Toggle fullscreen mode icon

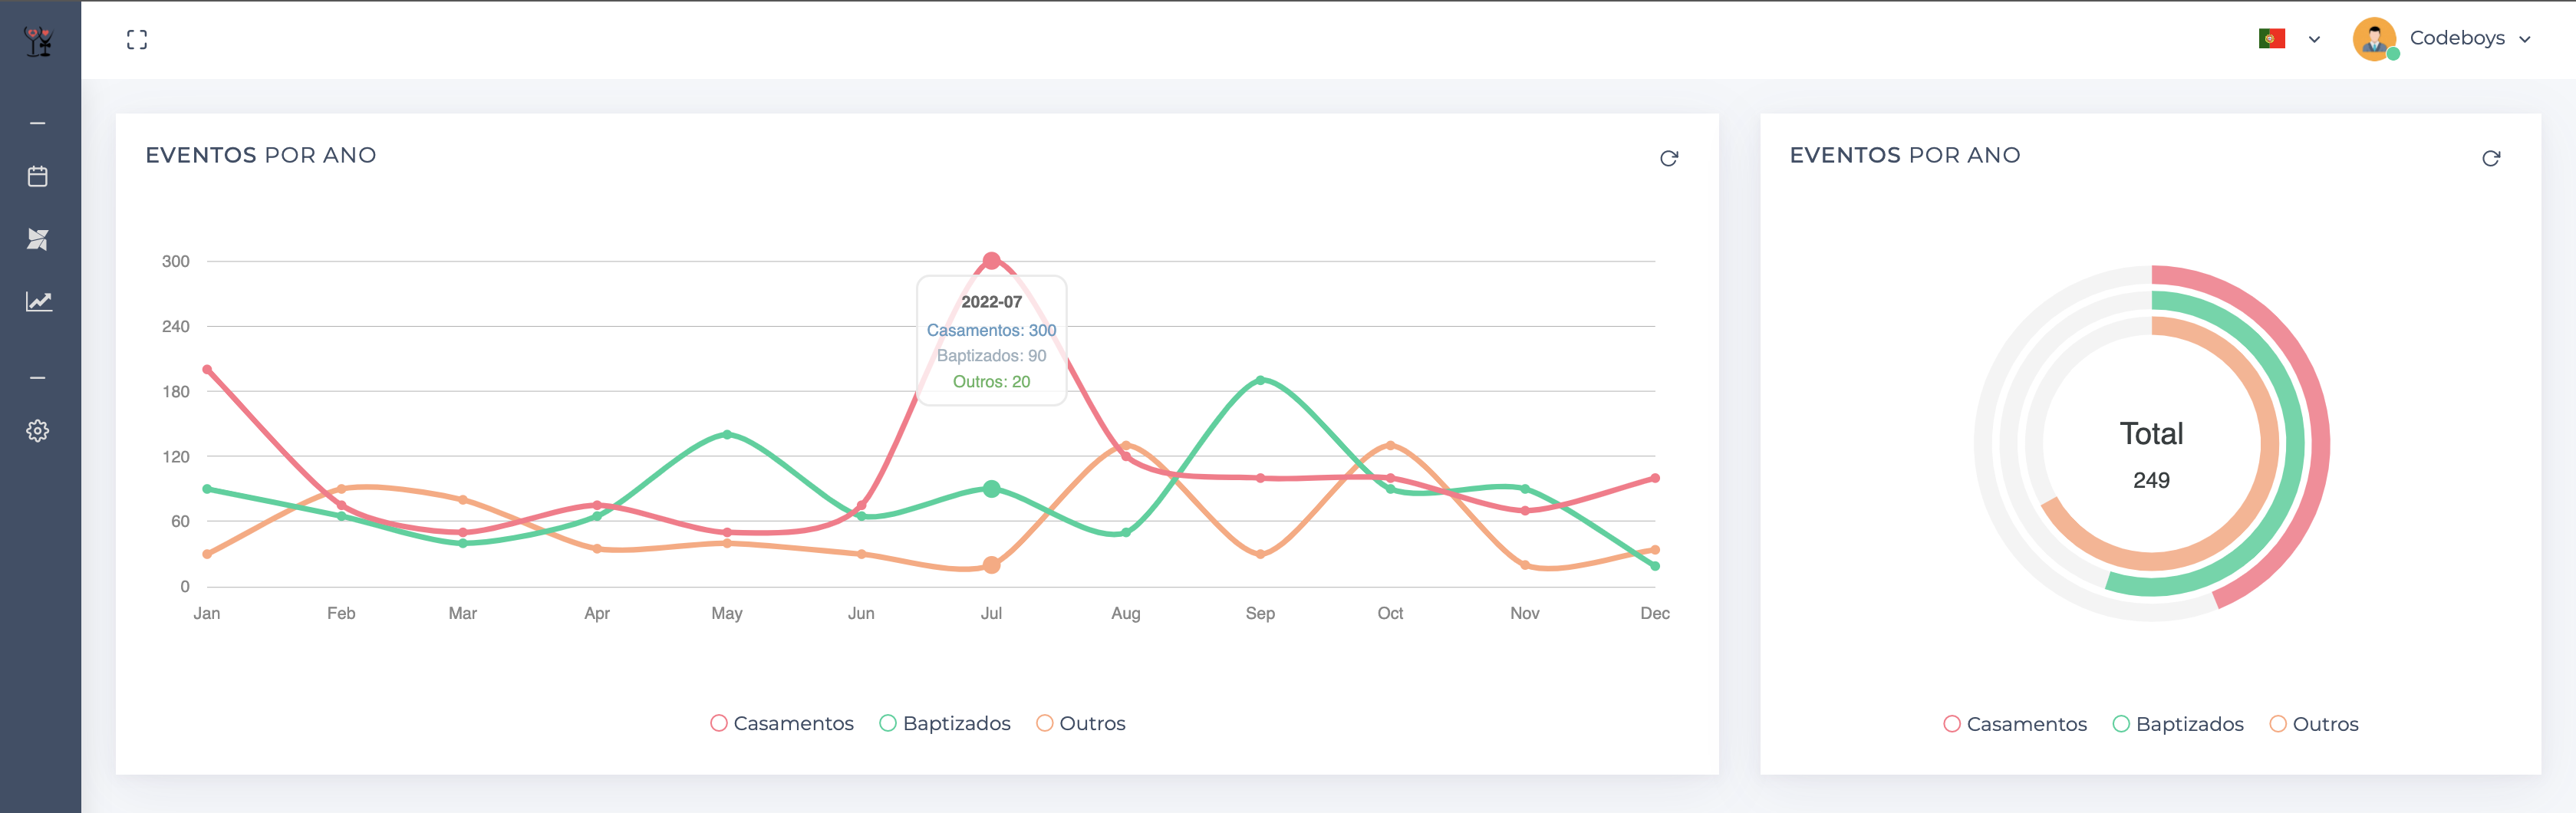[137, 40]
